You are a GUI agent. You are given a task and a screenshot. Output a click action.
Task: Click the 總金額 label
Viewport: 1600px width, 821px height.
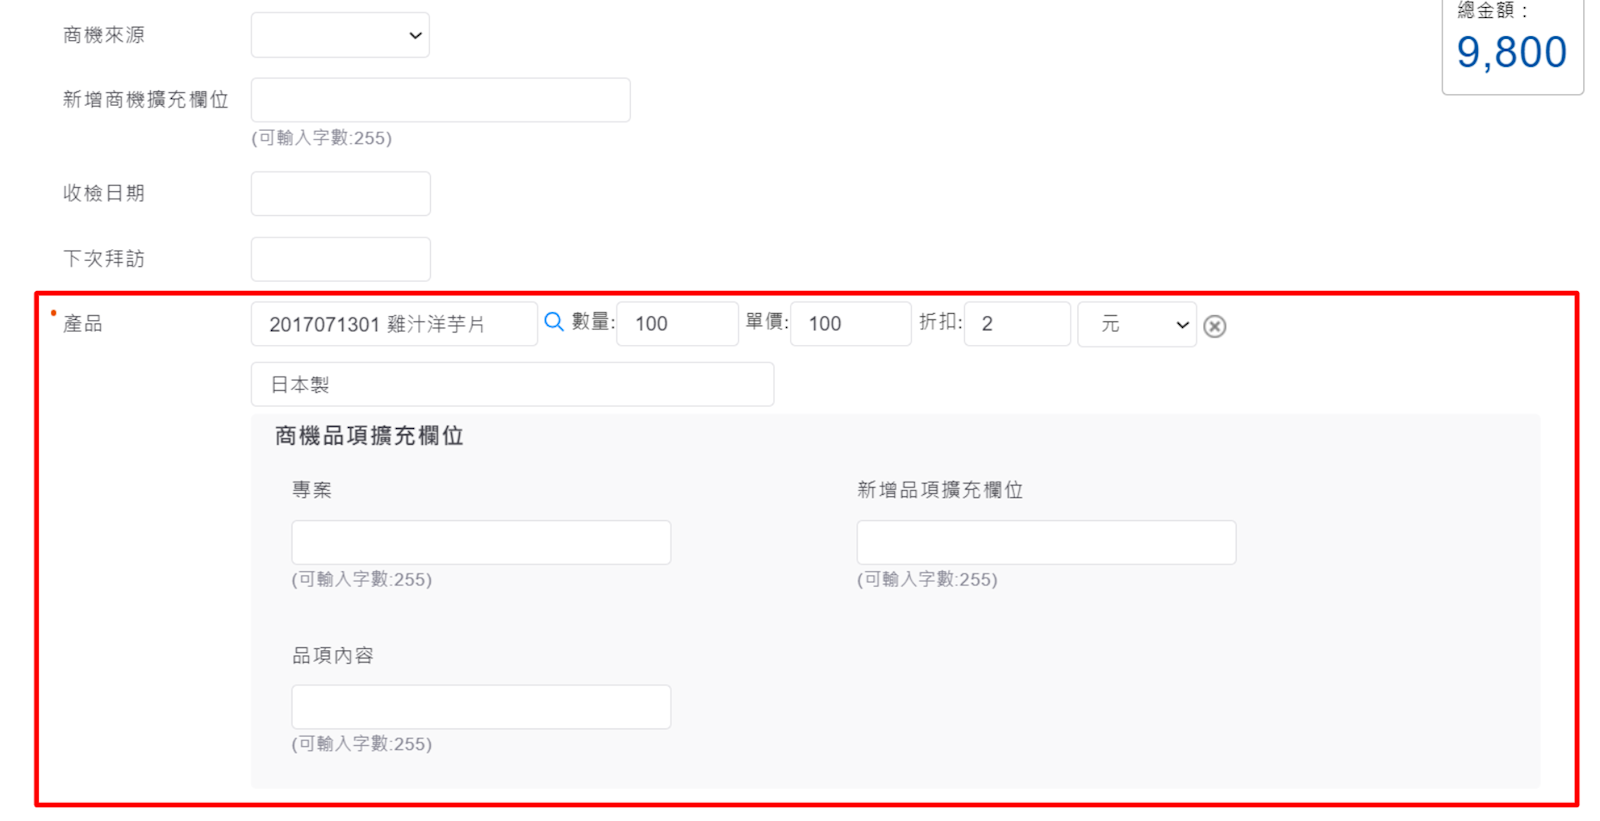pyautogui.click(x=1492, y=10)
